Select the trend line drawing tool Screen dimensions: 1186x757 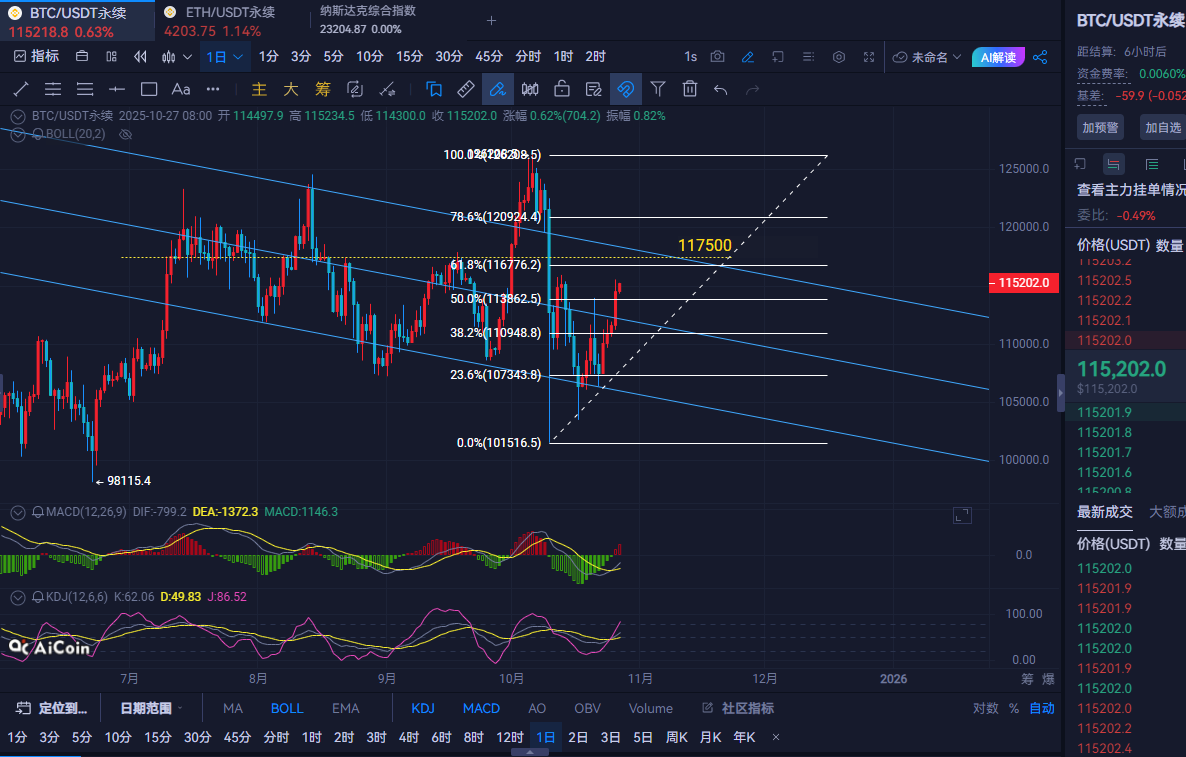(20, 89)
